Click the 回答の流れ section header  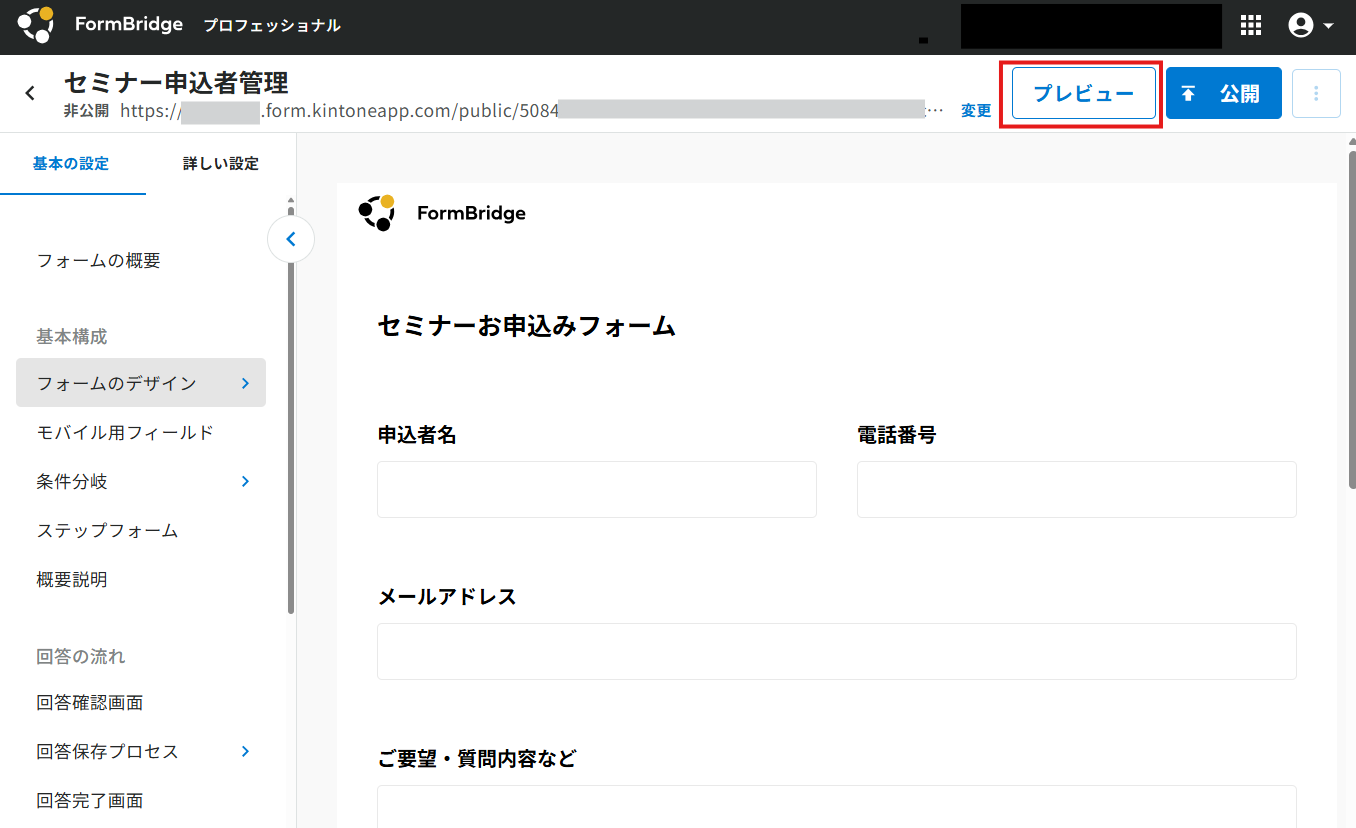(81, 657)
